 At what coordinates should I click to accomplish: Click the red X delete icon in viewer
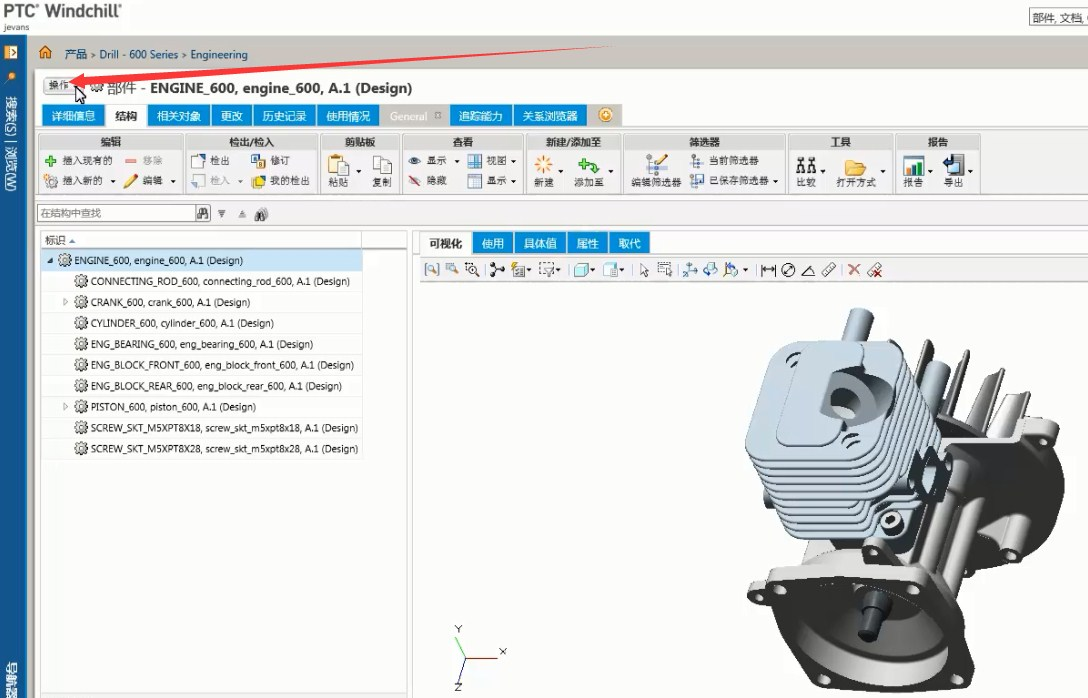854,270
